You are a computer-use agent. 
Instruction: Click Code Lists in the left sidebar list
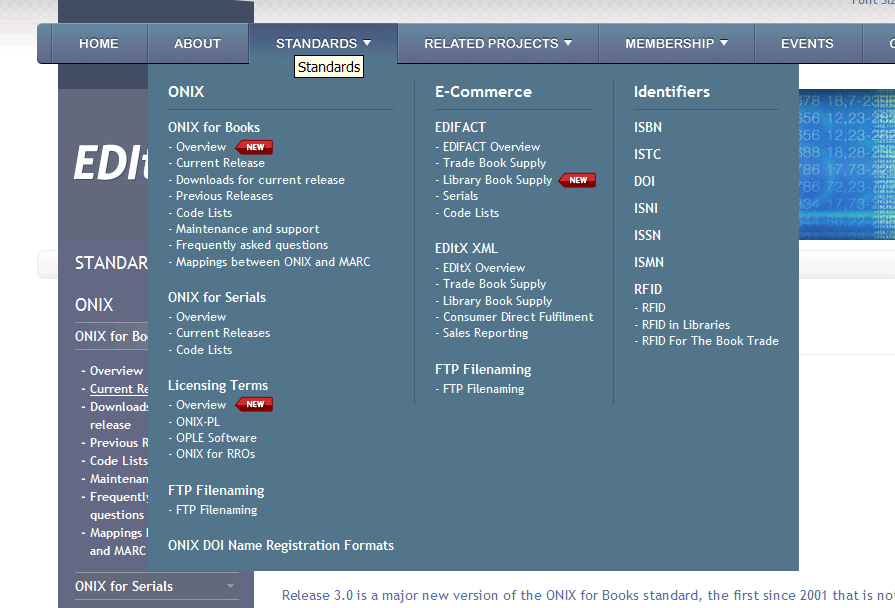click(x=119, y=461)
